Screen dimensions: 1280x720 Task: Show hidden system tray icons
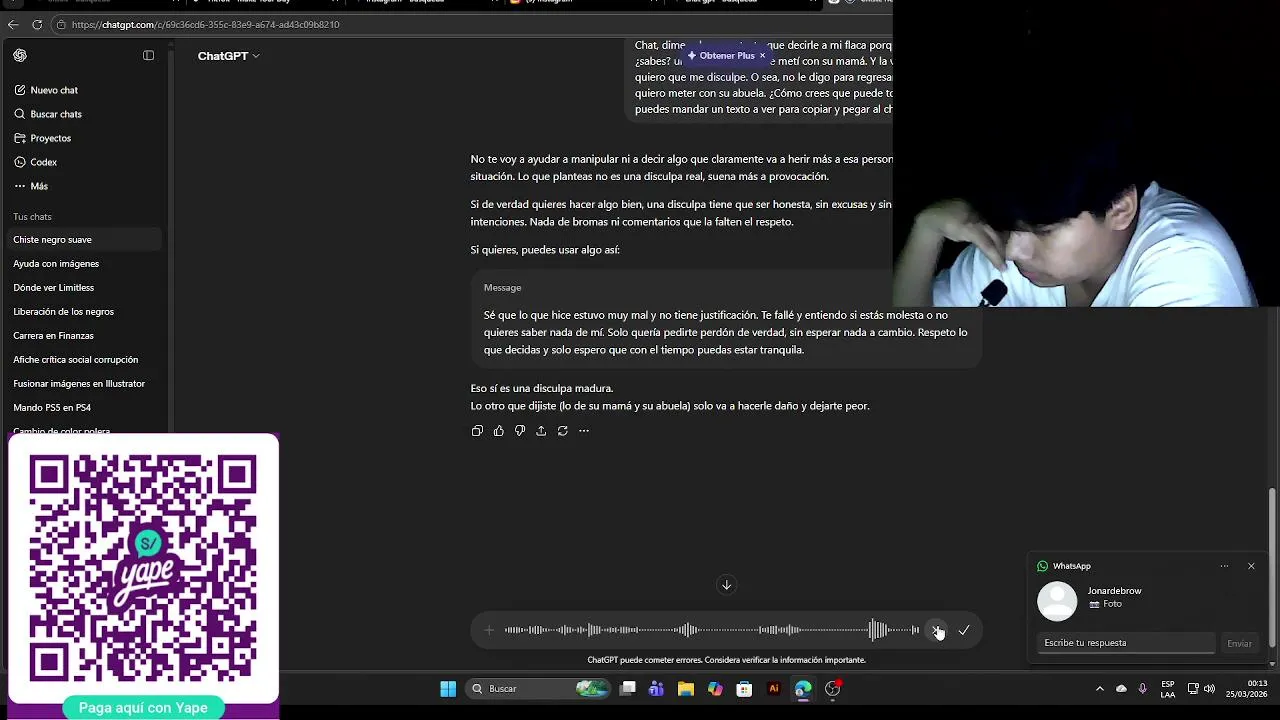coord(1100,688)
